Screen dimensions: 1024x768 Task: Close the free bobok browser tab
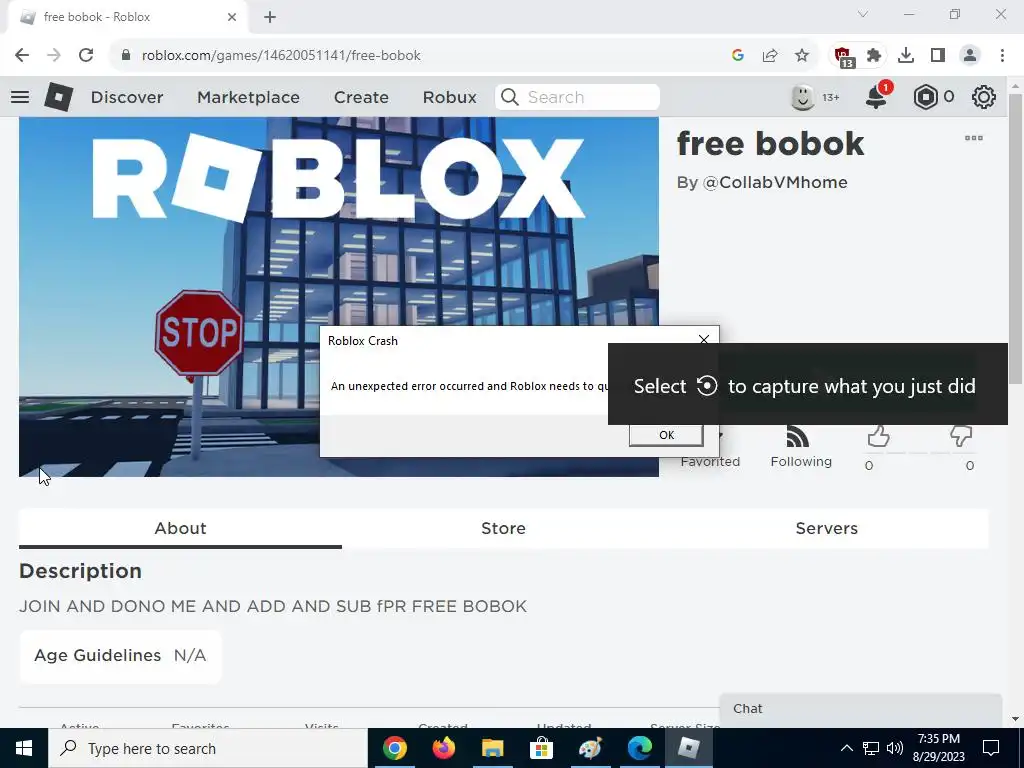click(232, 17)
